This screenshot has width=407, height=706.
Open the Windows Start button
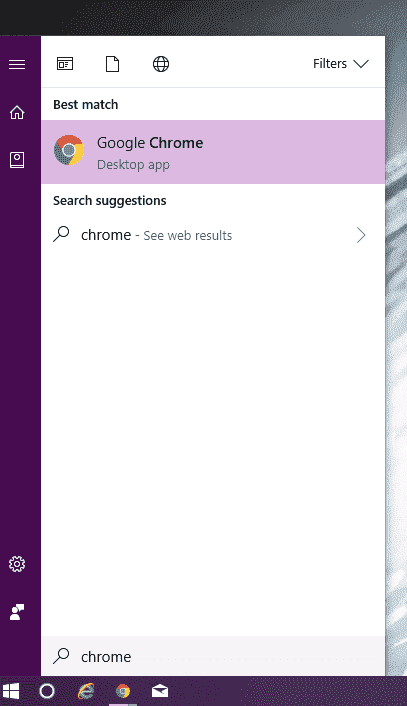pos(11,691)
